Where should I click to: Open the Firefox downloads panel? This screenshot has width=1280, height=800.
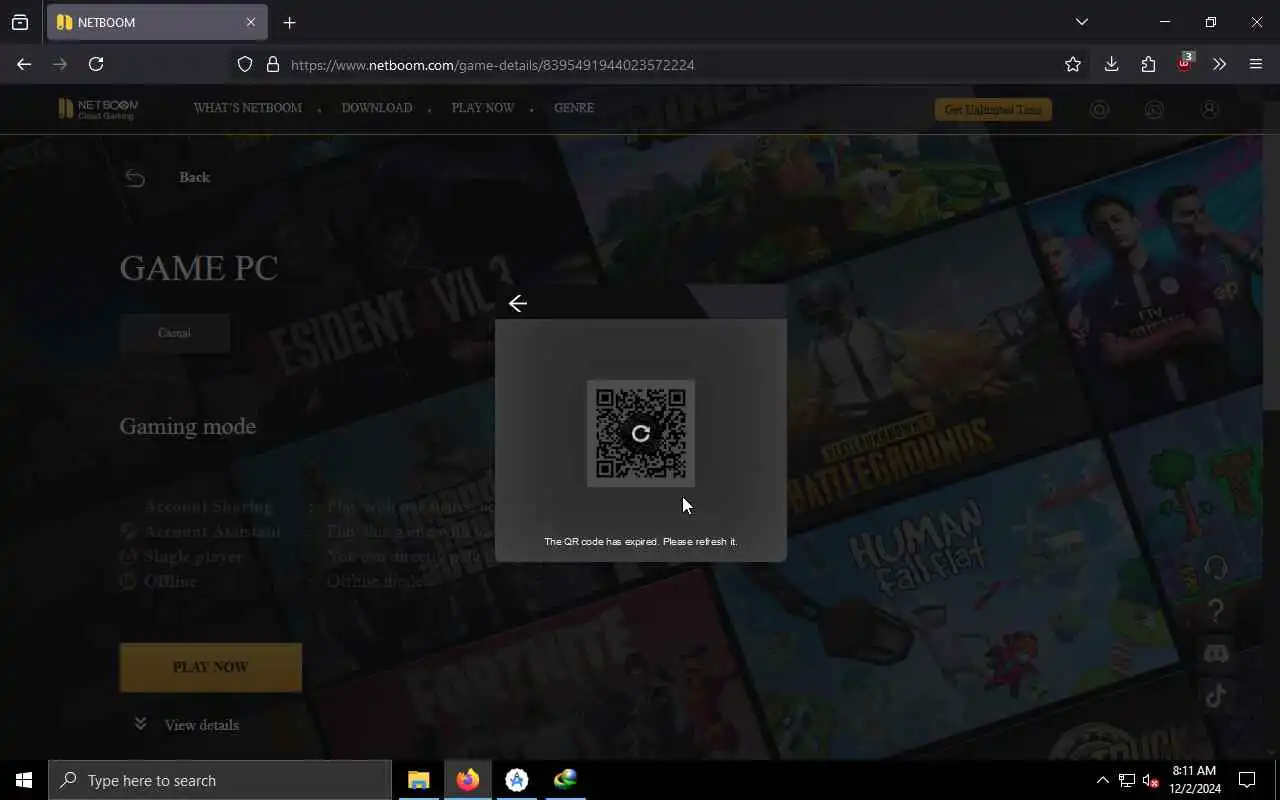1111,64
